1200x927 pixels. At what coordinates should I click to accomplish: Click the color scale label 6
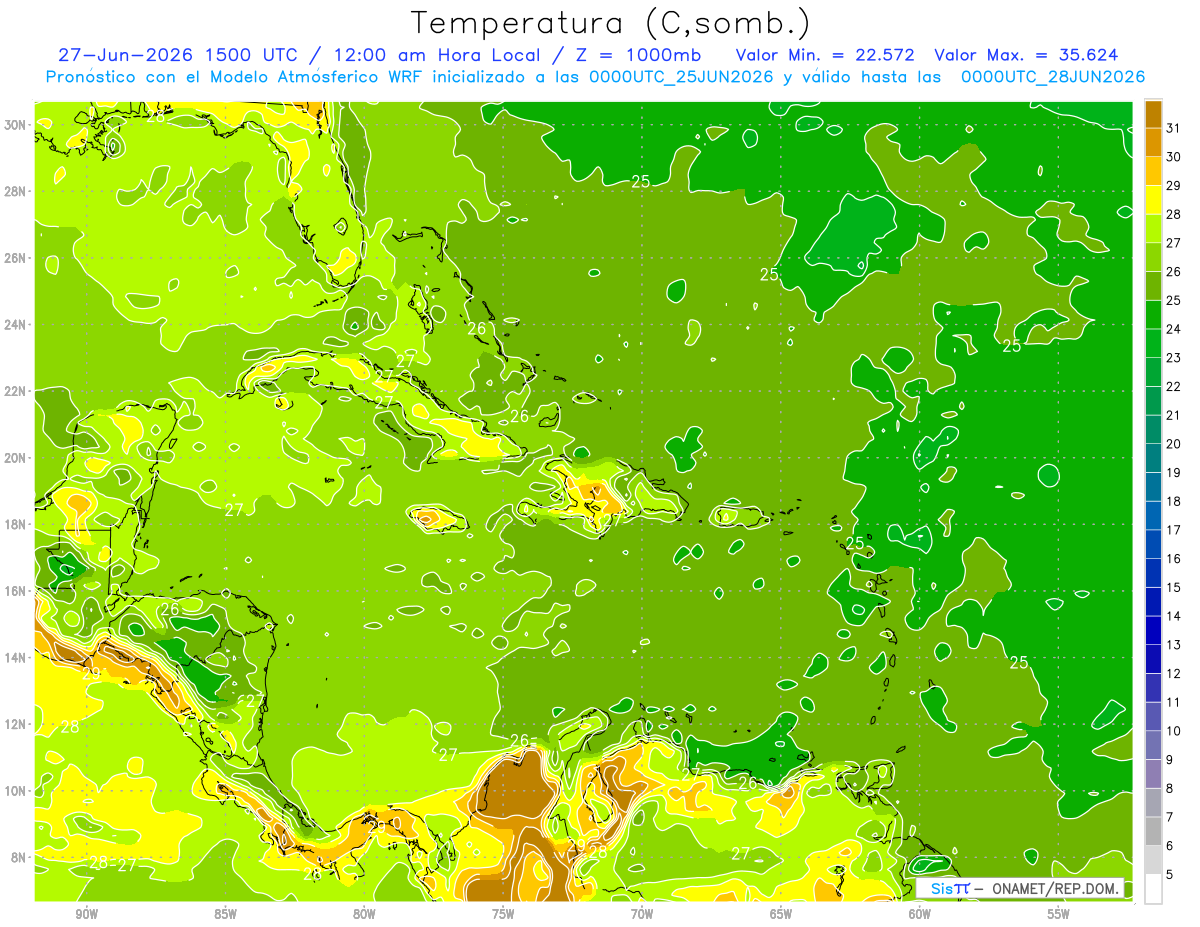[x=1170, y=846]
